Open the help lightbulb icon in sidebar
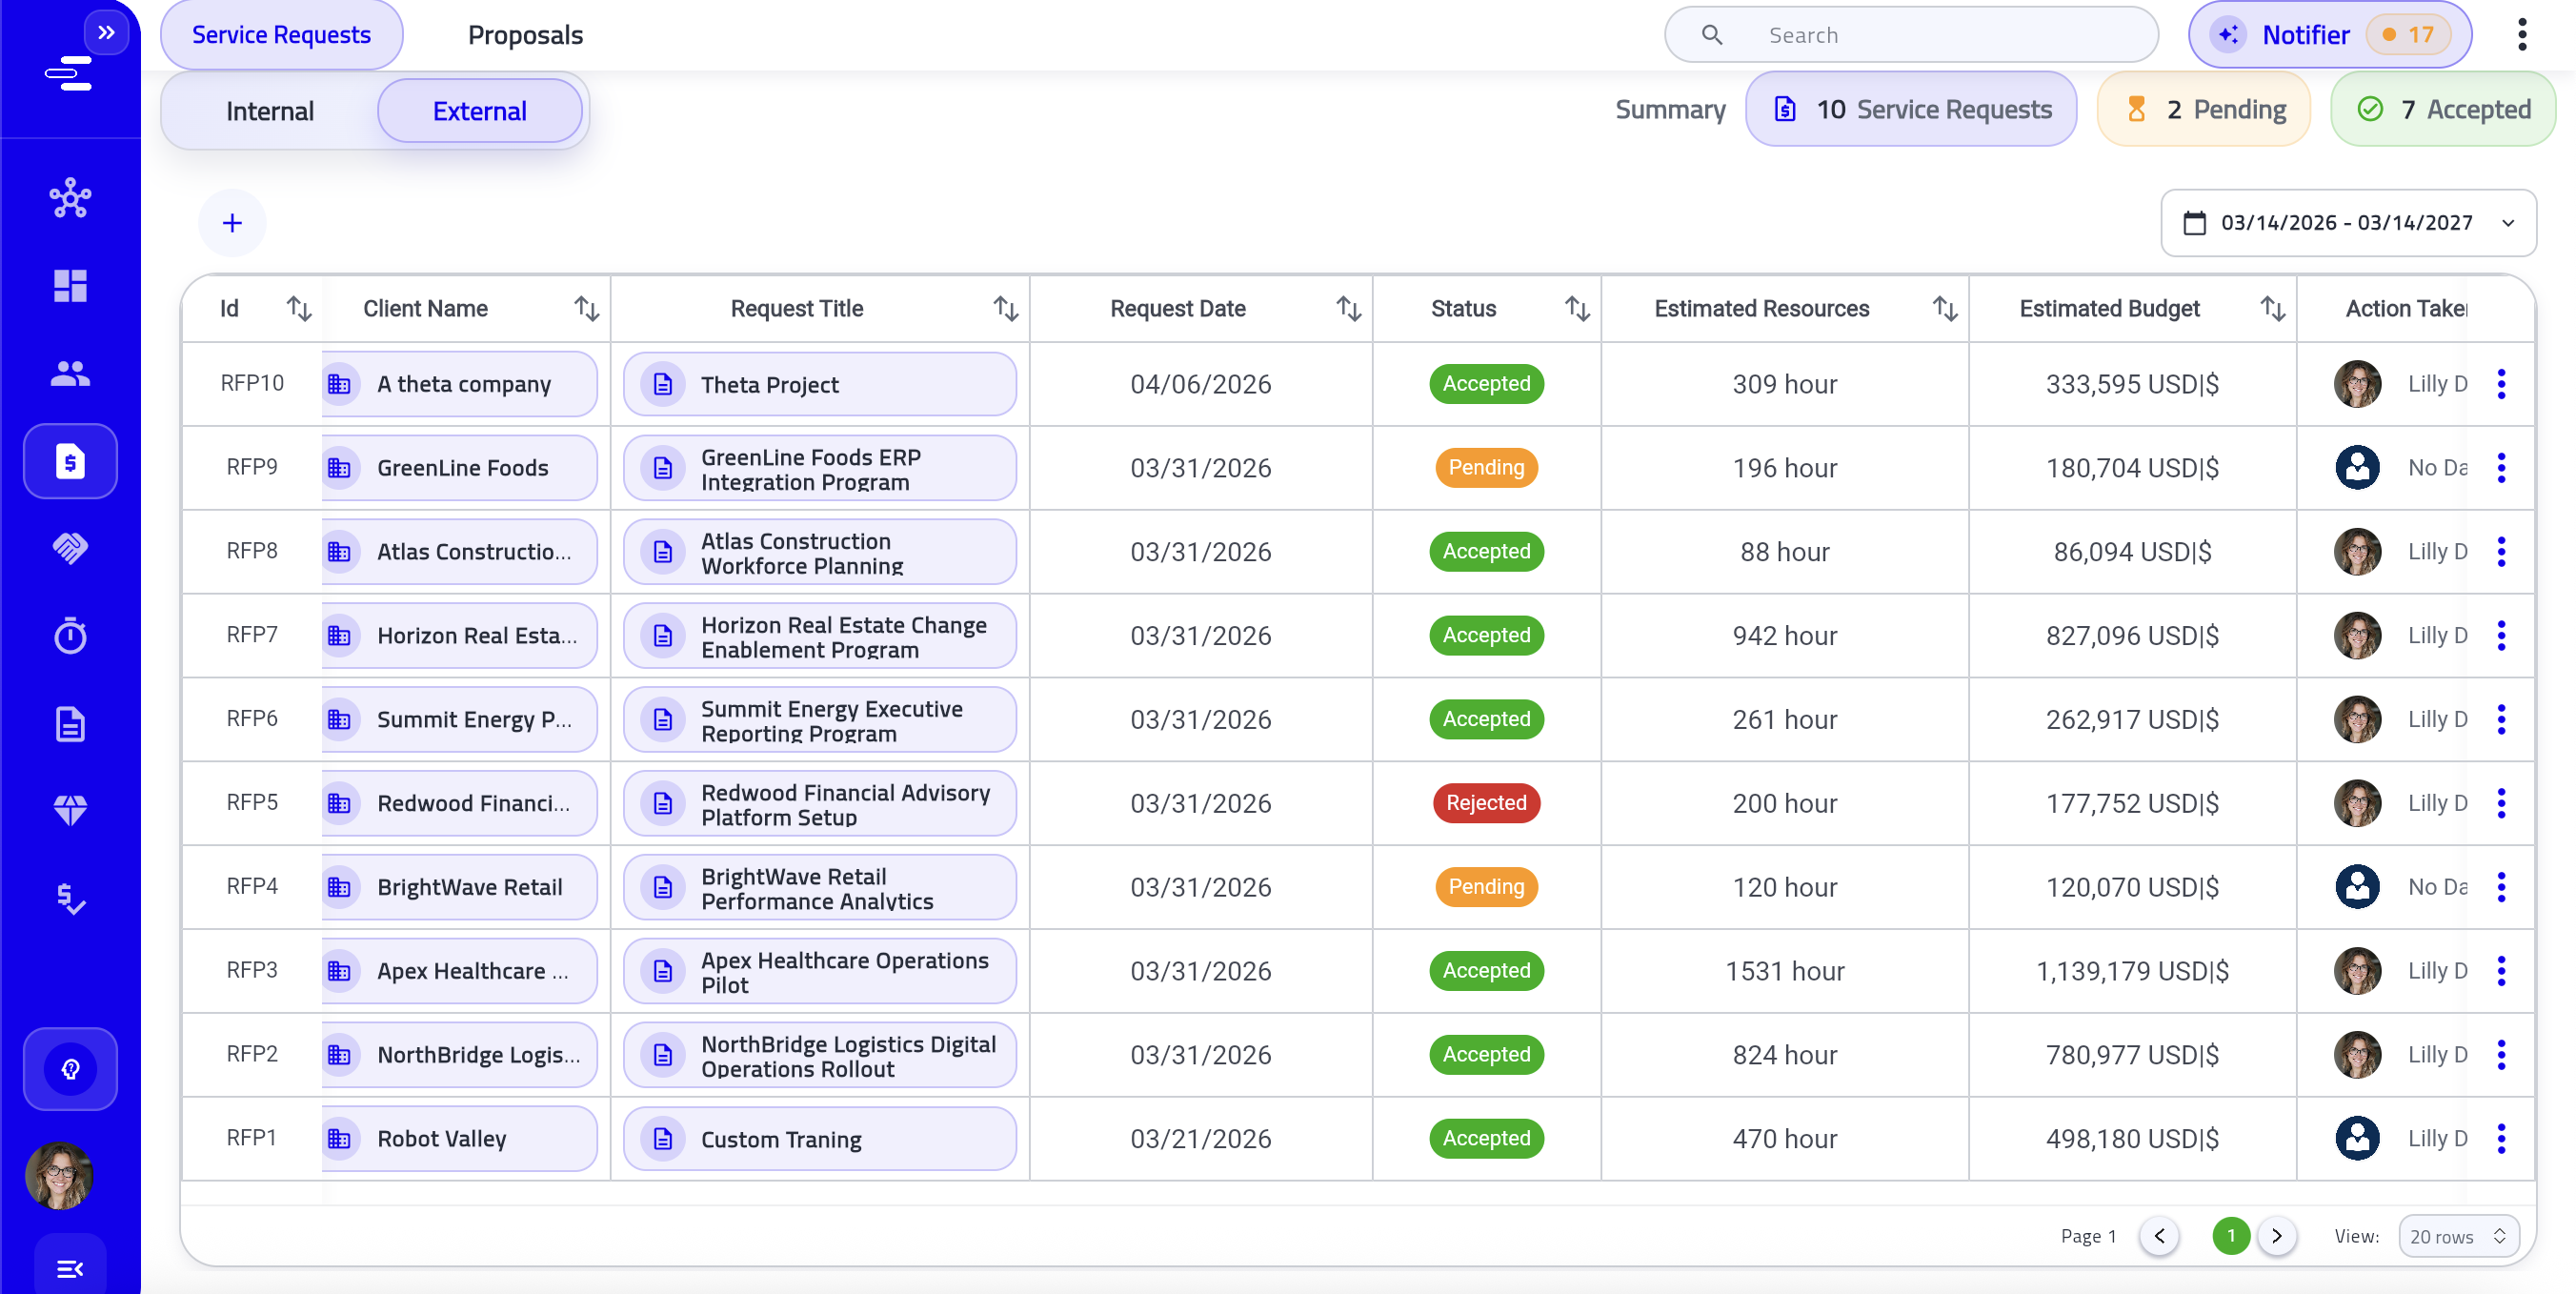The height and width of the screenshot is (1294, 2576). click(x=70, y=1068)
